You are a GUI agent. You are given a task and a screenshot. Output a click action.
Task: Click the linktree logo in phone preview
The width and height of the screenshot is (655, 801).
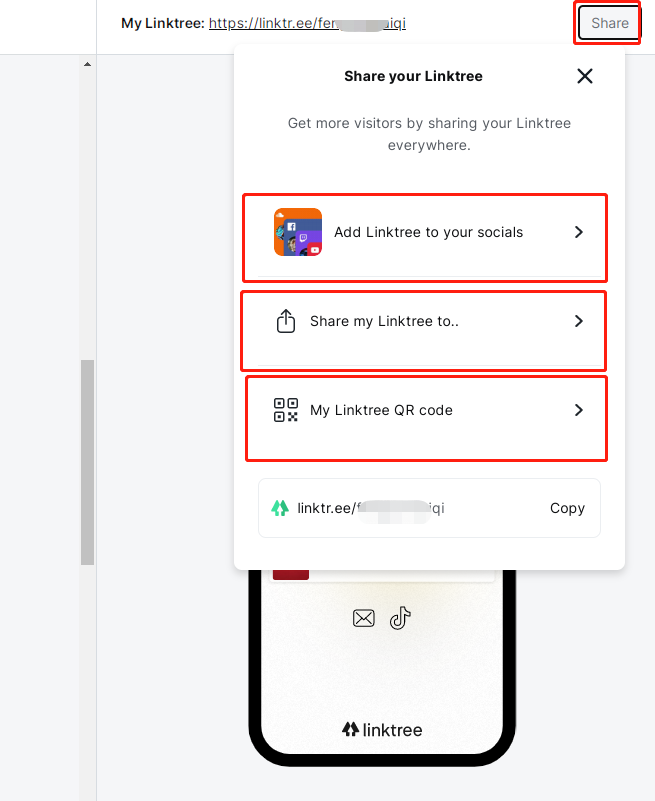(x=382, y=730)
